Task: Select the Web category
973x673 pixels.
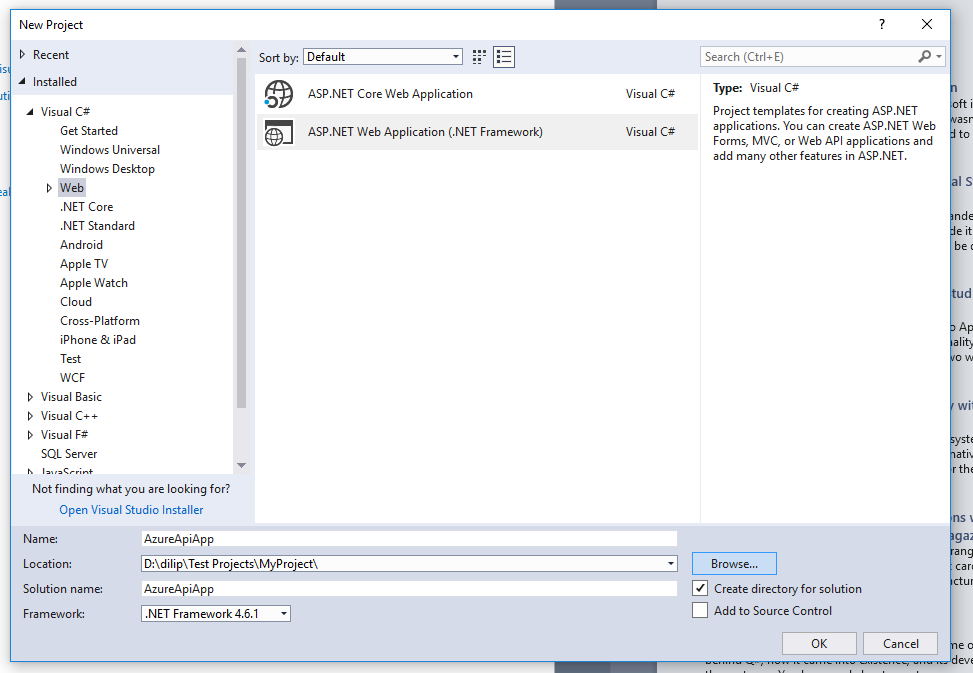Action: coord(71,188)
